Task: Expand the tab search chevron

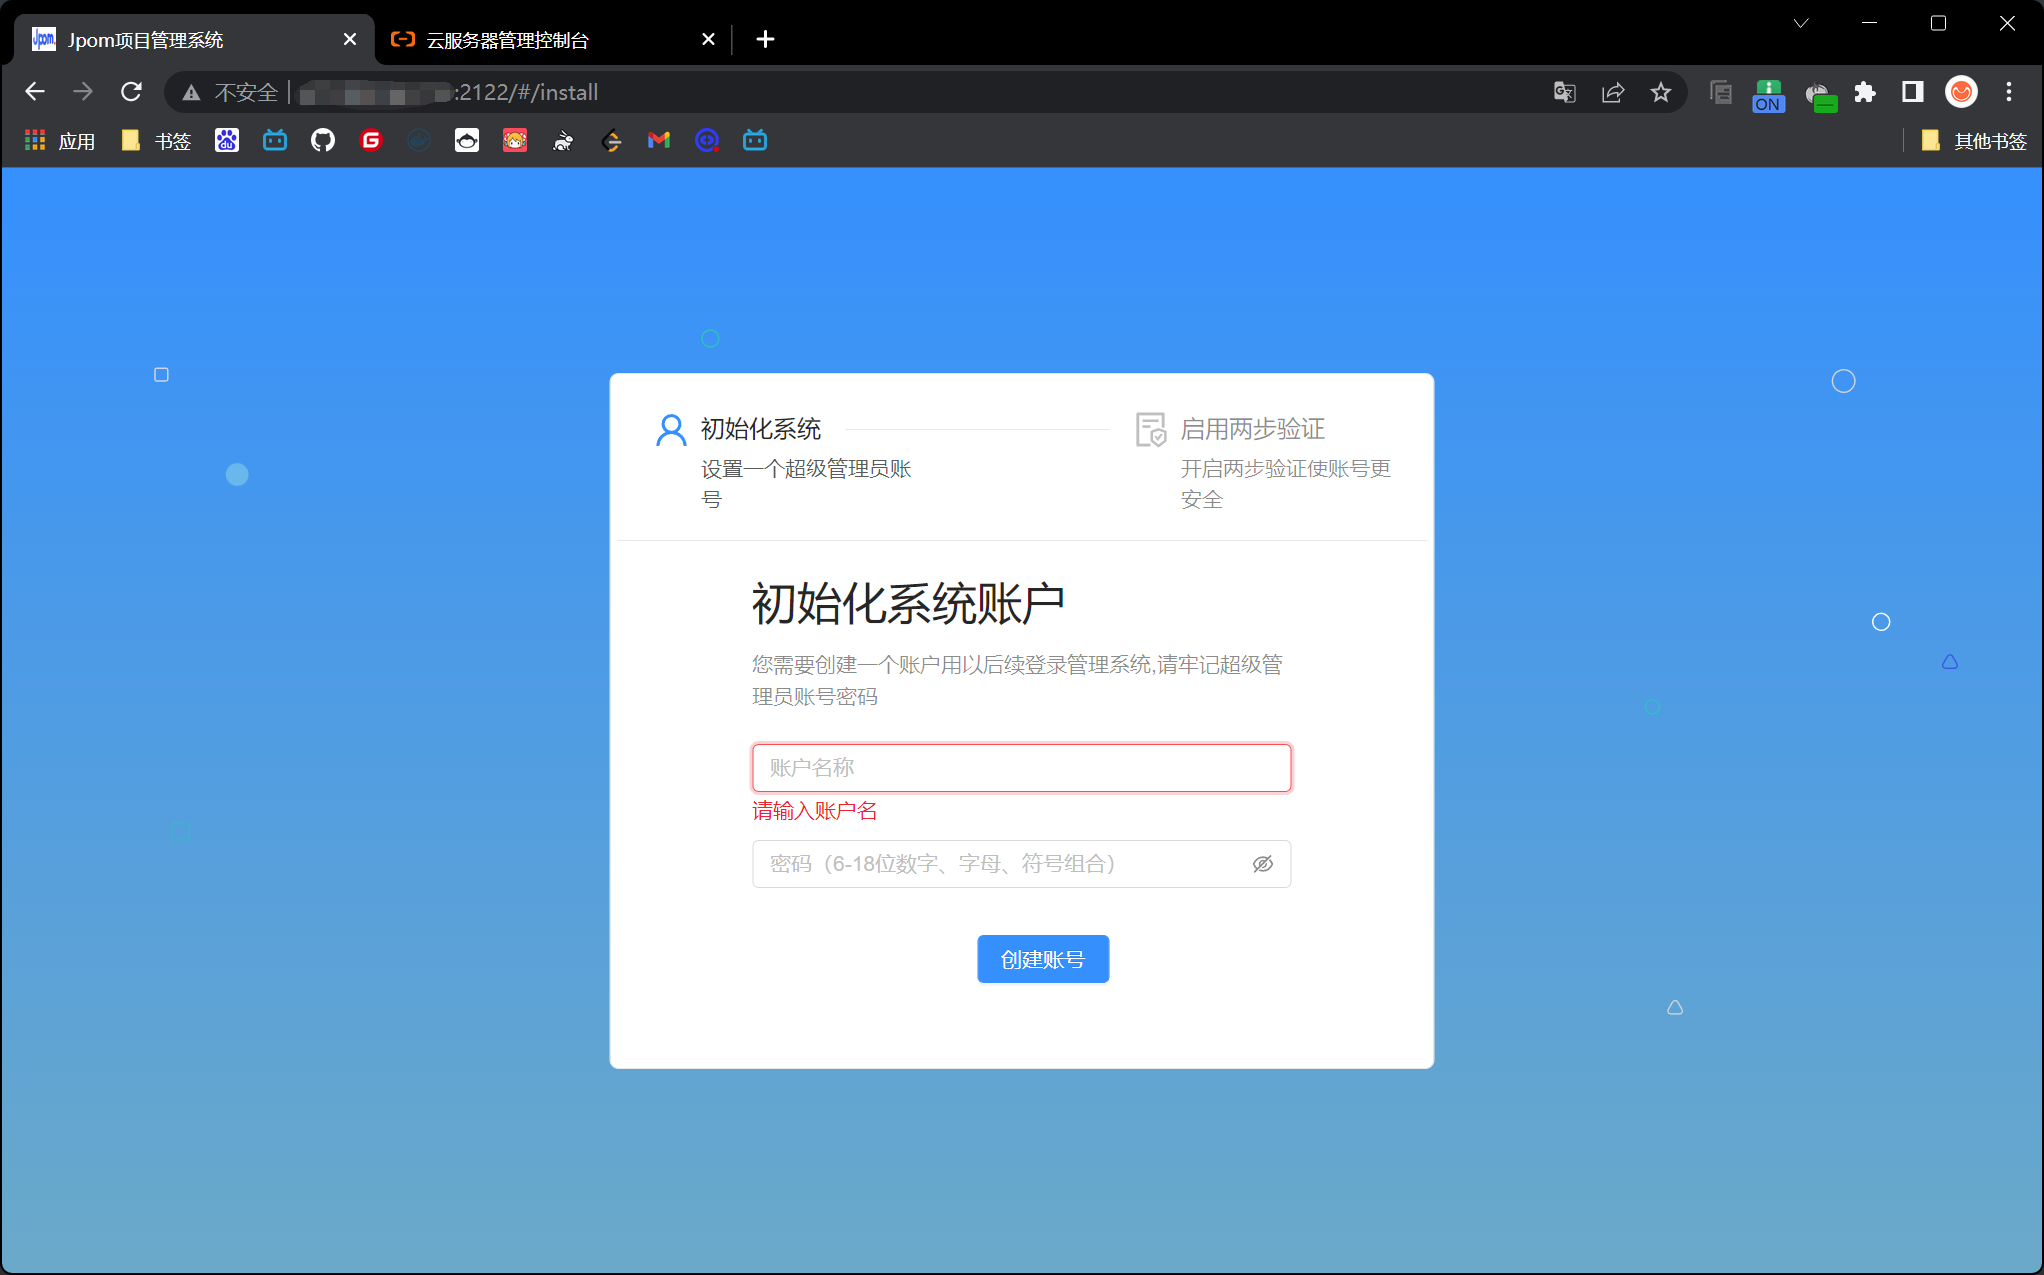Action: [x=1801, y=23]
